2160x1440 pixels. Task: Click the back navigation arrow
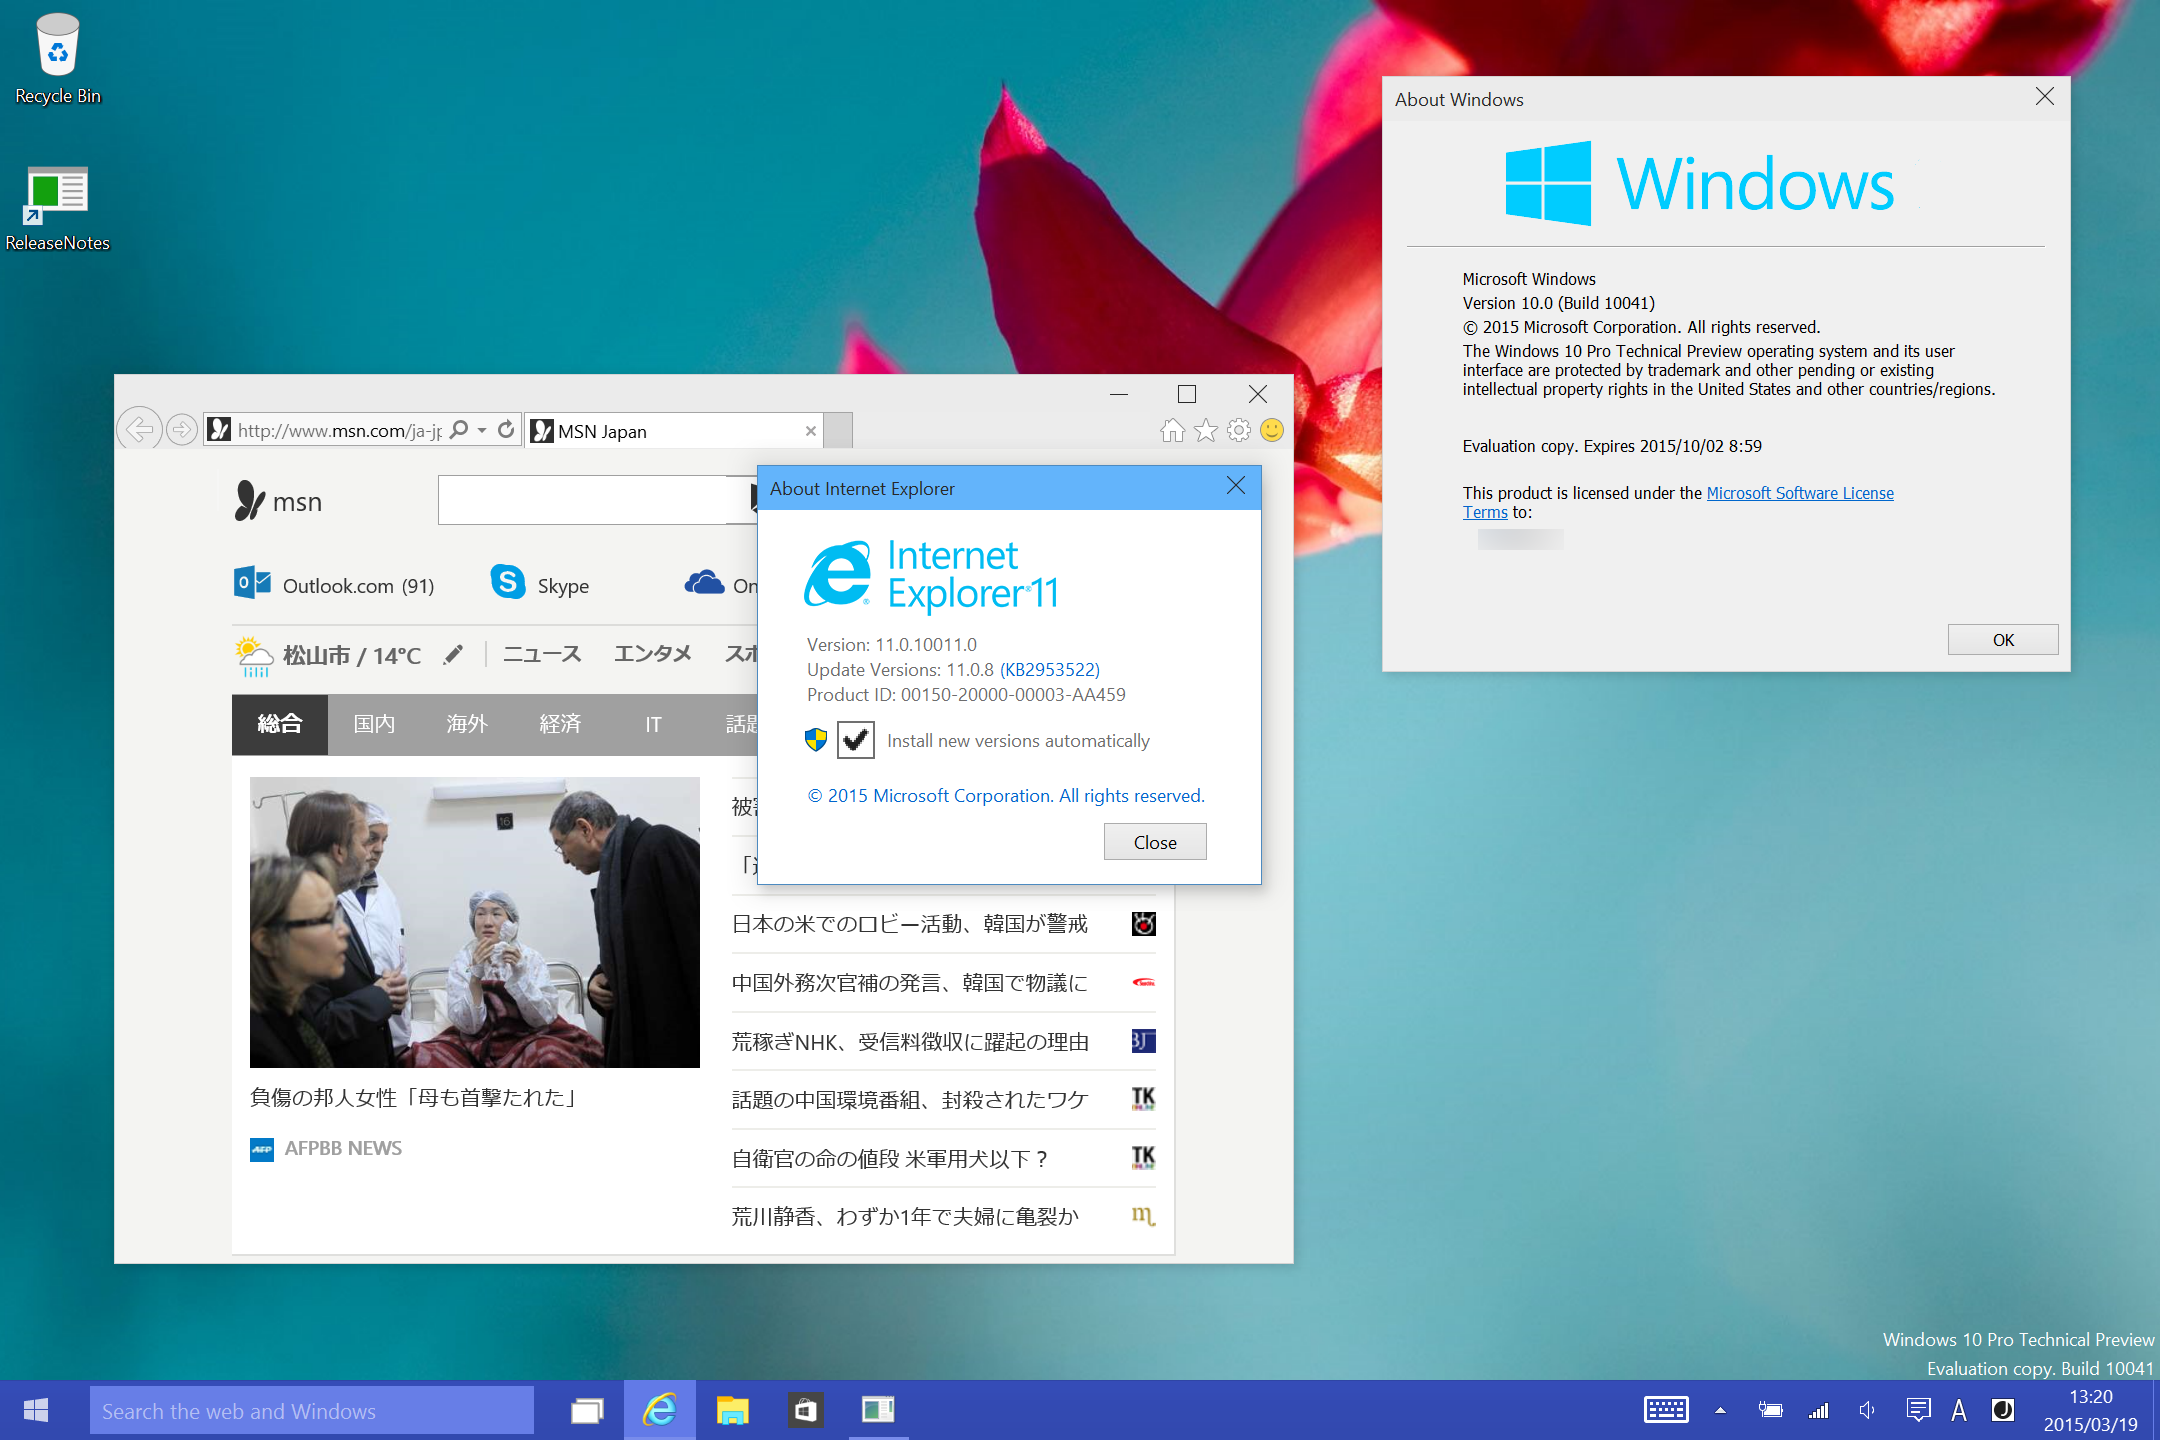point(141,429)
